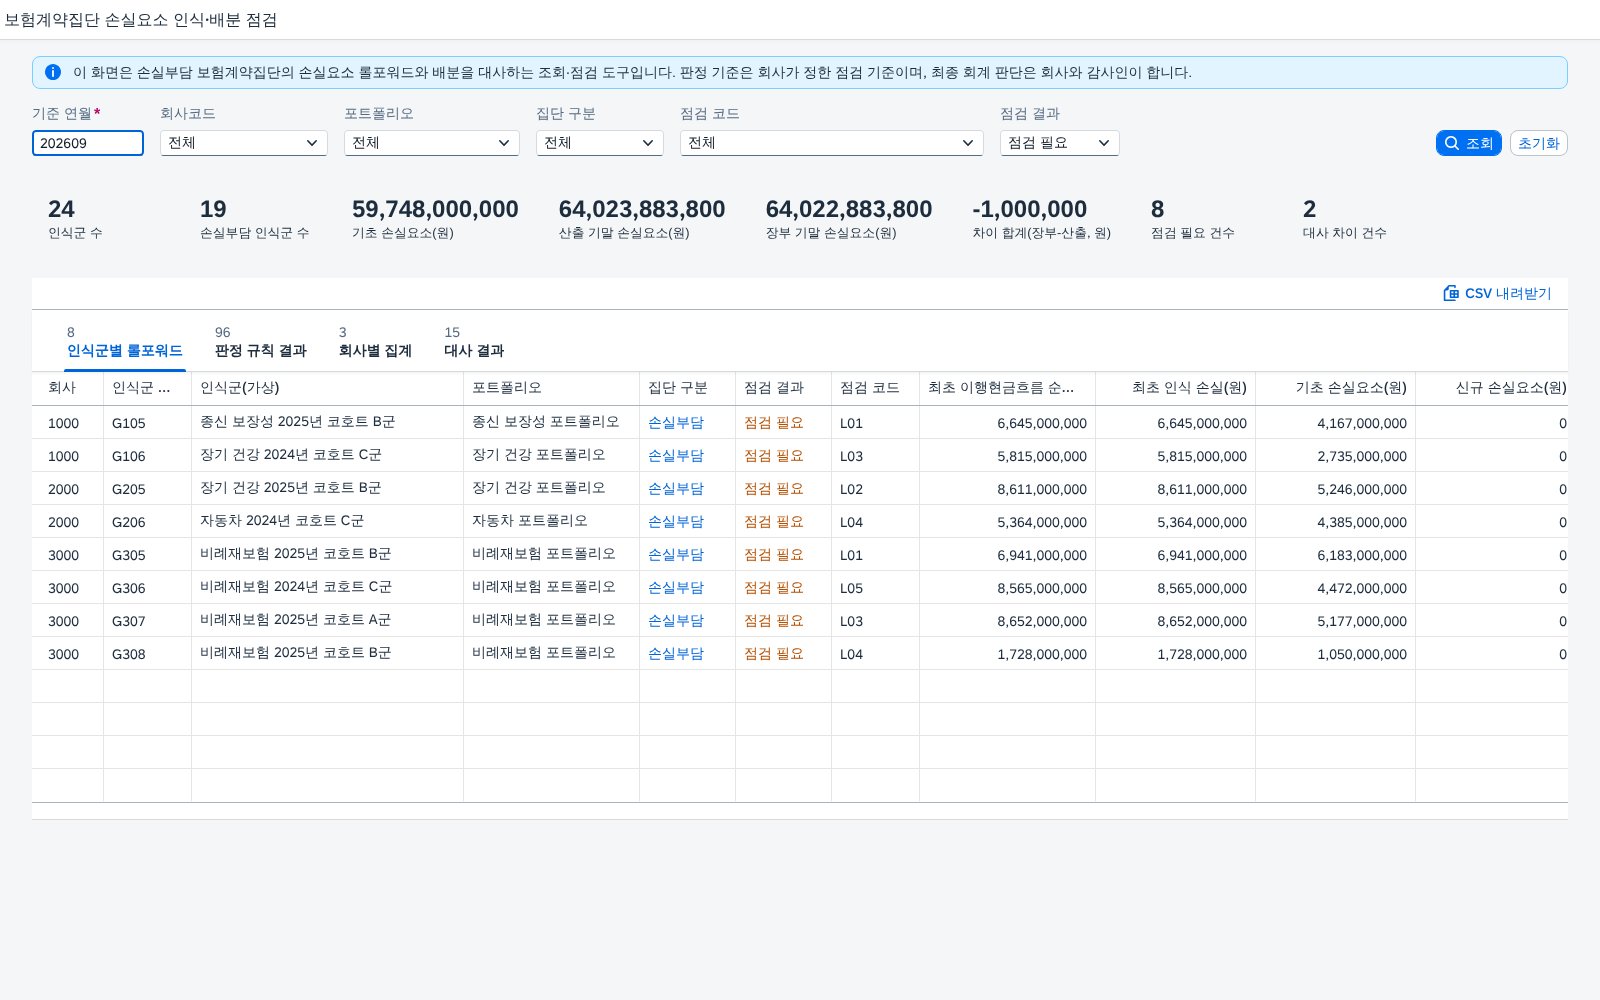Open the 집단 구분 dropdown
The height and width of the screenshot is (1000, 1600).
600,143
